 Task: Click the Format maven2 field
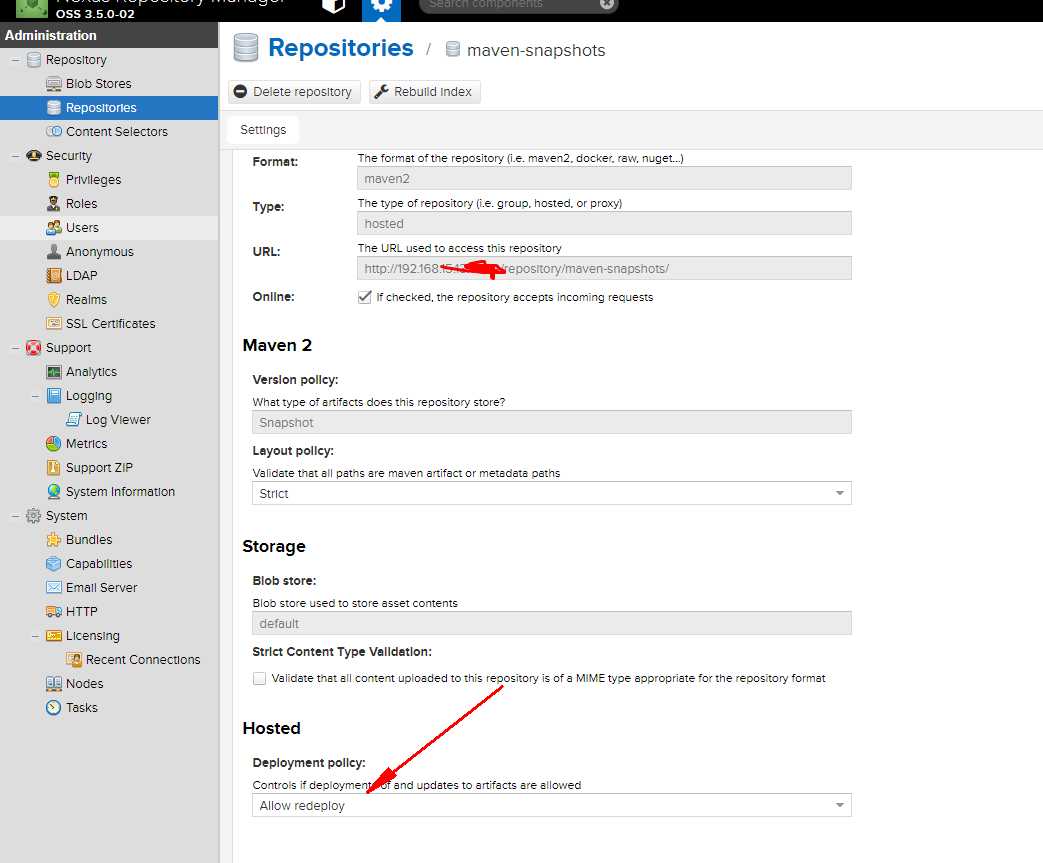tap(604, 178)
